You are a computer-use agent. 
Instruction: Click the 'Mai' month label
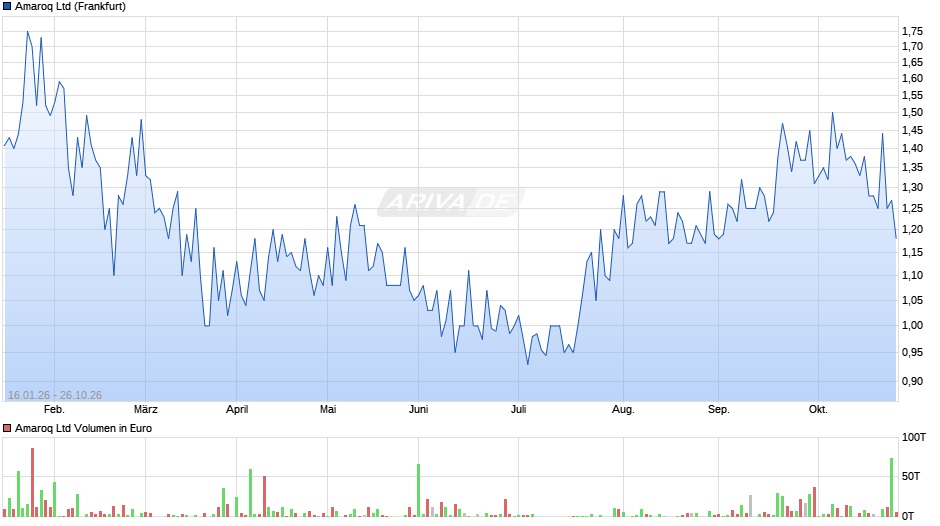328,410
